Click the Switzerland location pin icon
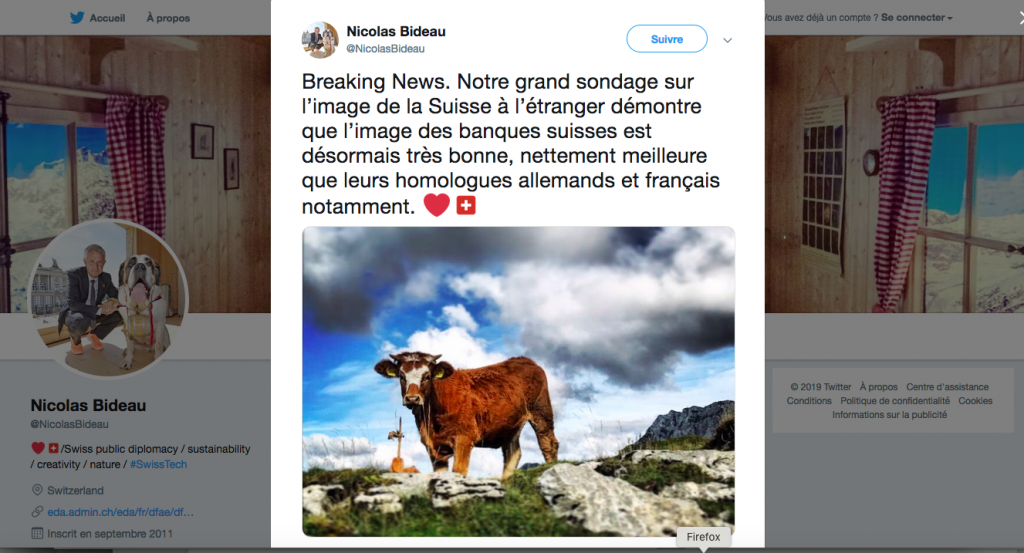The image size is (1024, 553). point(37,490)
